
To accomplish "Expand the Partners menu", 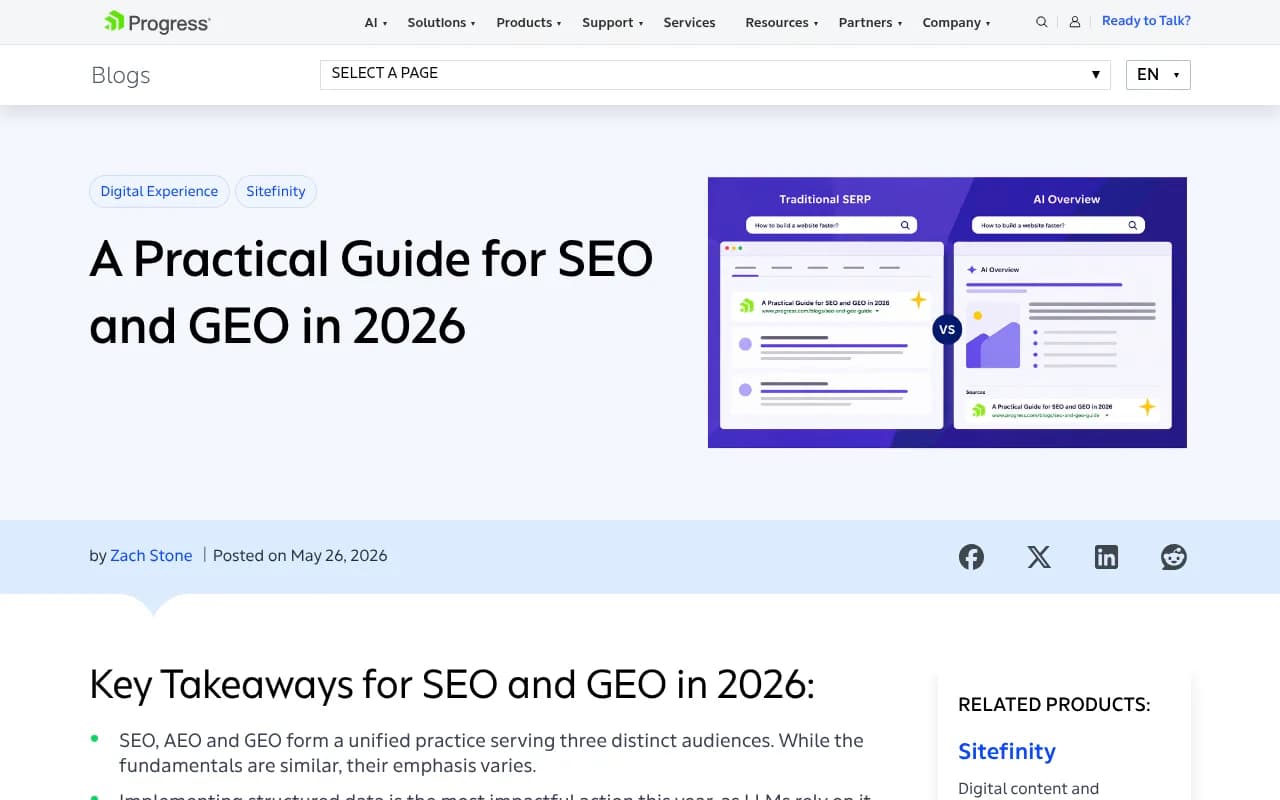I will click(x=871, y=22).
